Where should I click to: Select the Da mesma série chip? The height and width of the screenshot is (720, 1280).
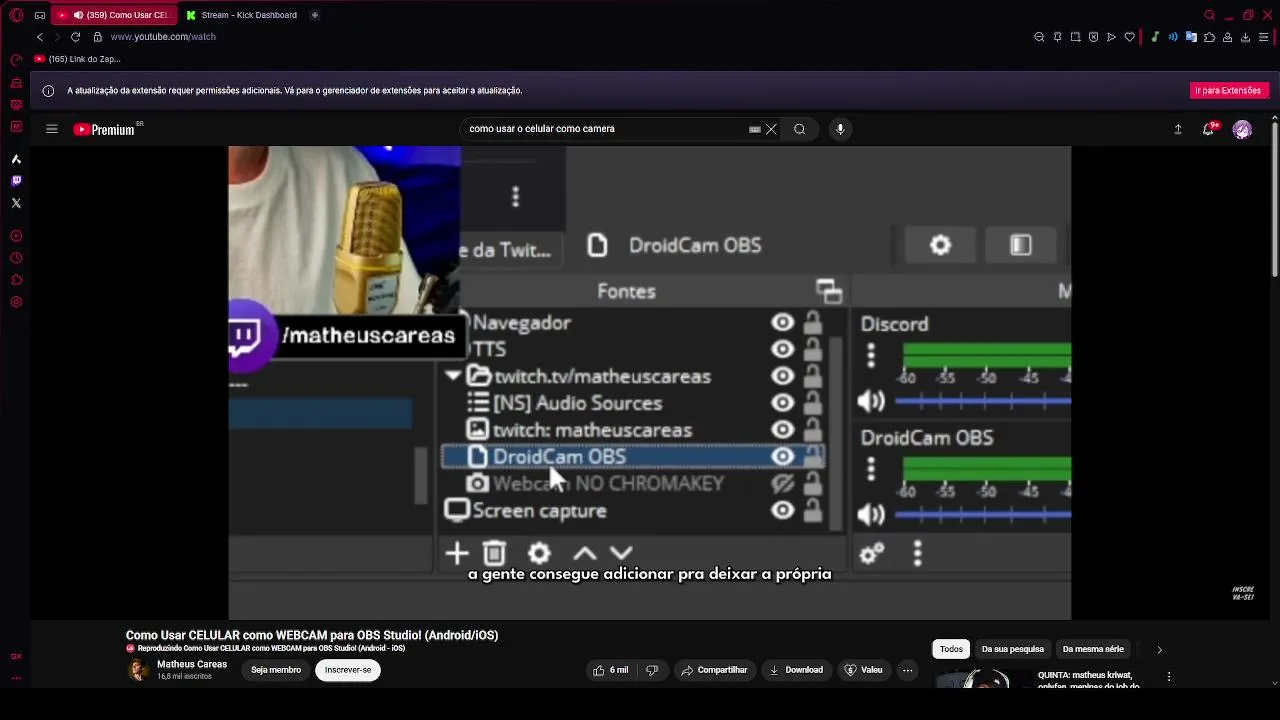pyautogui.click(x=1093, y=649)
